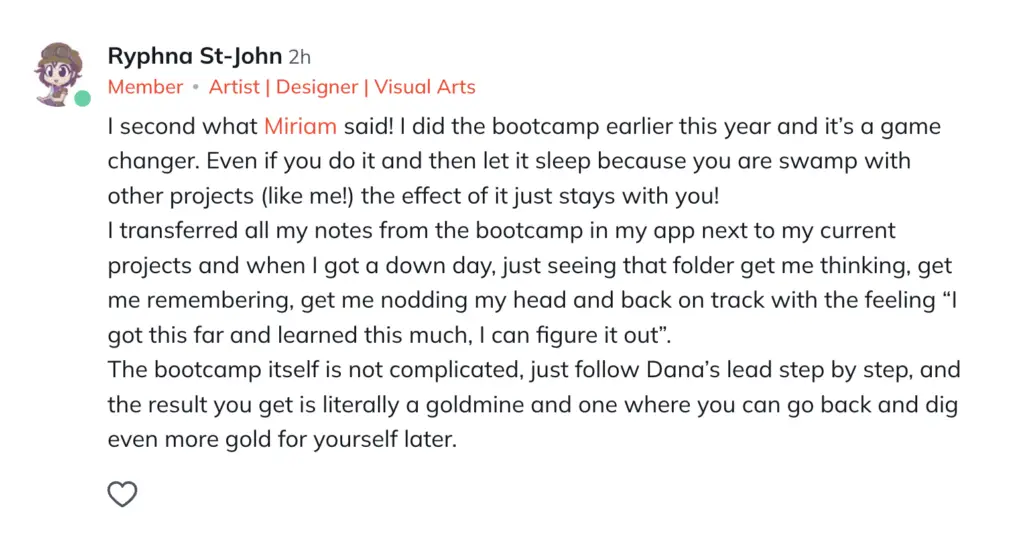Click the Artist tag in the headline
This screenshot has width=1024, height=537.
click(234, 87)
